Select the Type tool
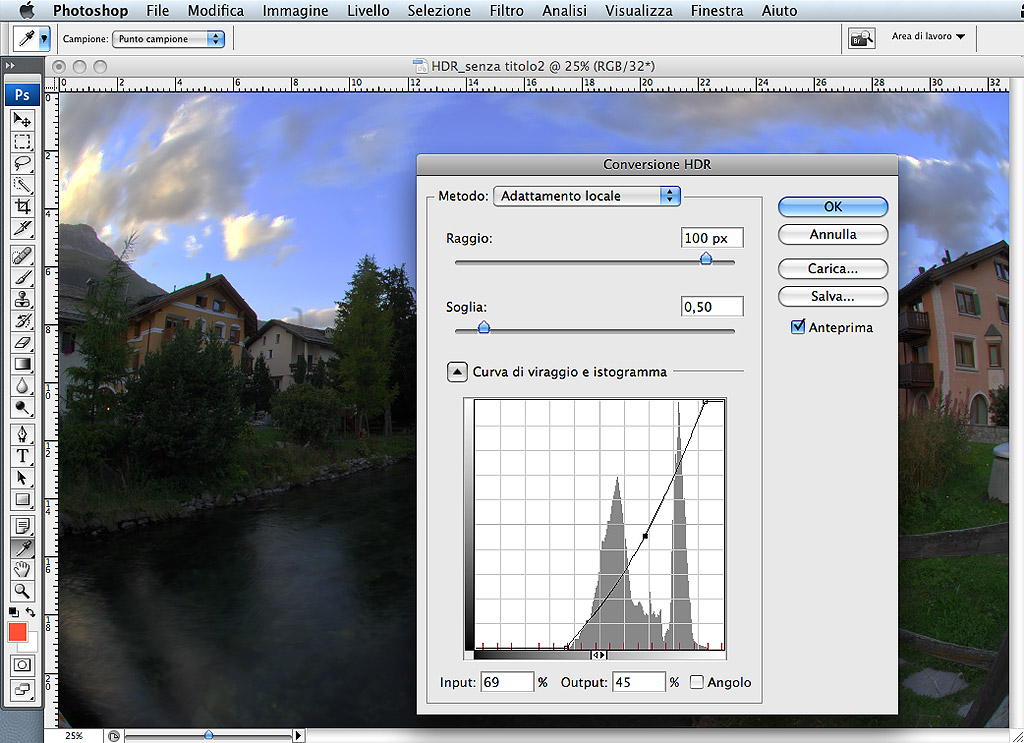Image resolution: width=1024 pixels, height=743 pixels. pos(22,456)
